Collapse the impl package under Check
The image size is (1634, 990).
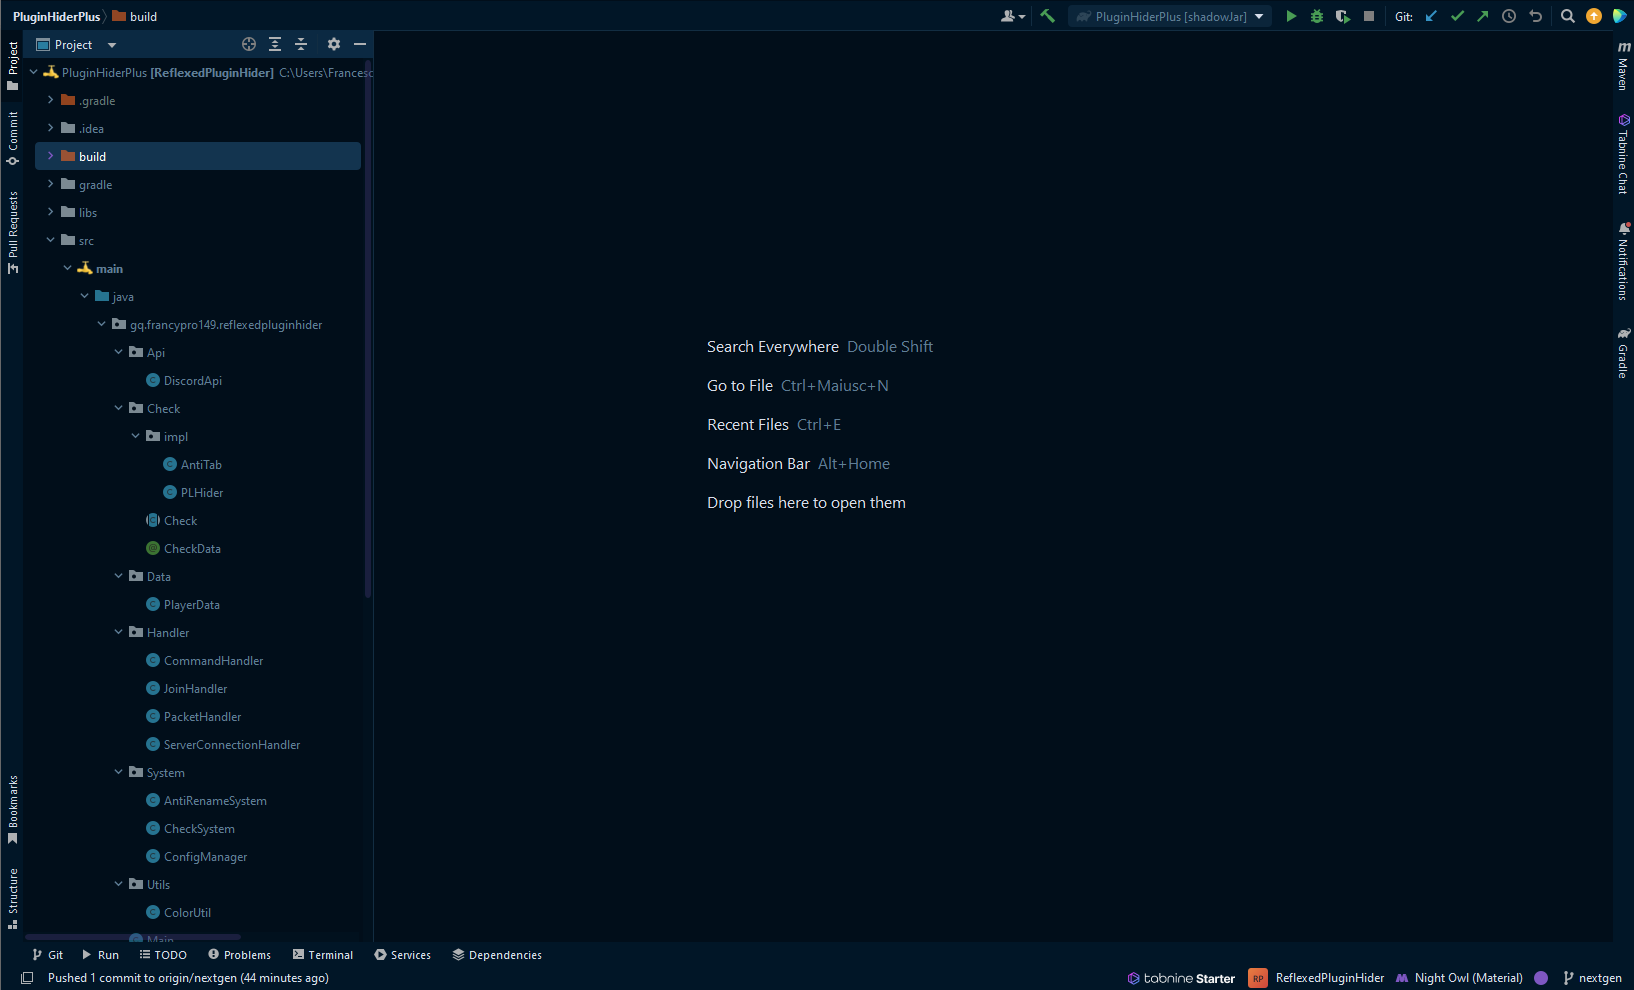[x=136, y=436]
